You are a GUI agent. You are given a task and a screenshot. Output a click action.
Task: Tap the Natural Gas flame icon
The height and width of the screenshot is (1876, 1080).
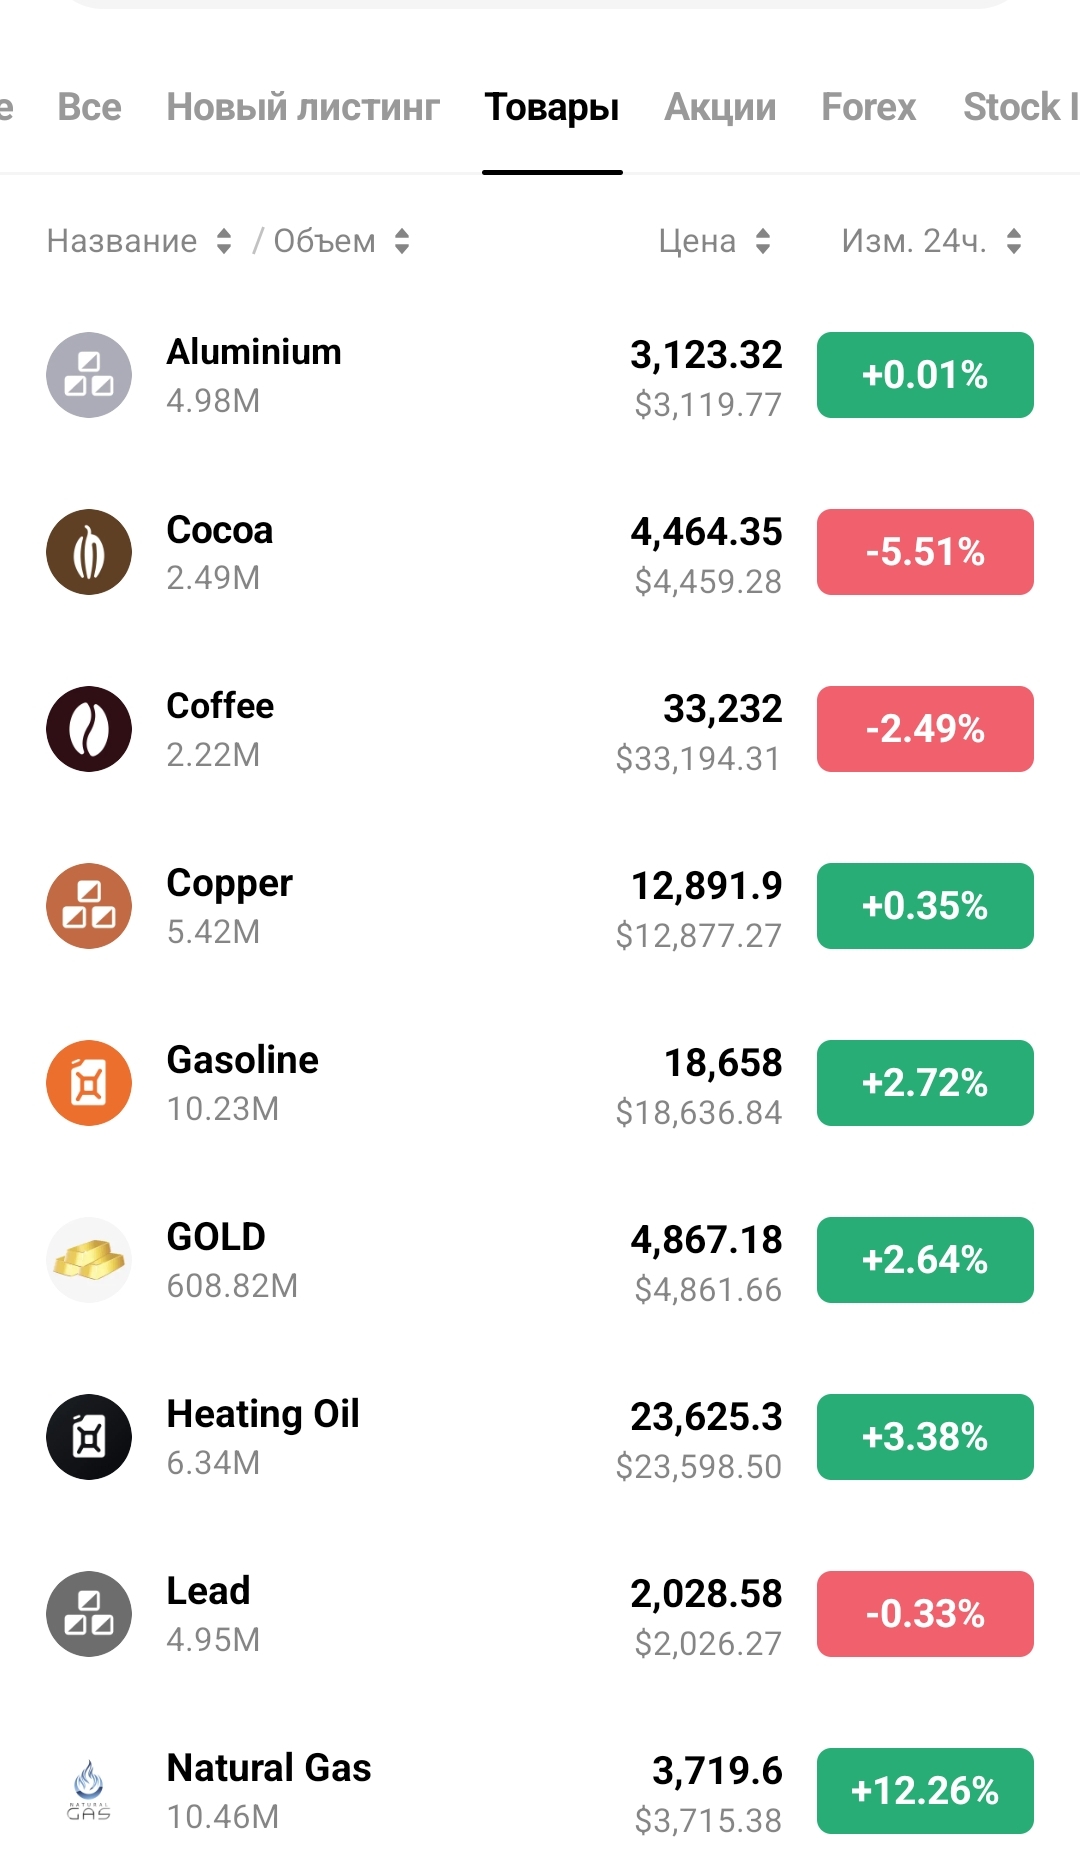(x=89, y=1791)
